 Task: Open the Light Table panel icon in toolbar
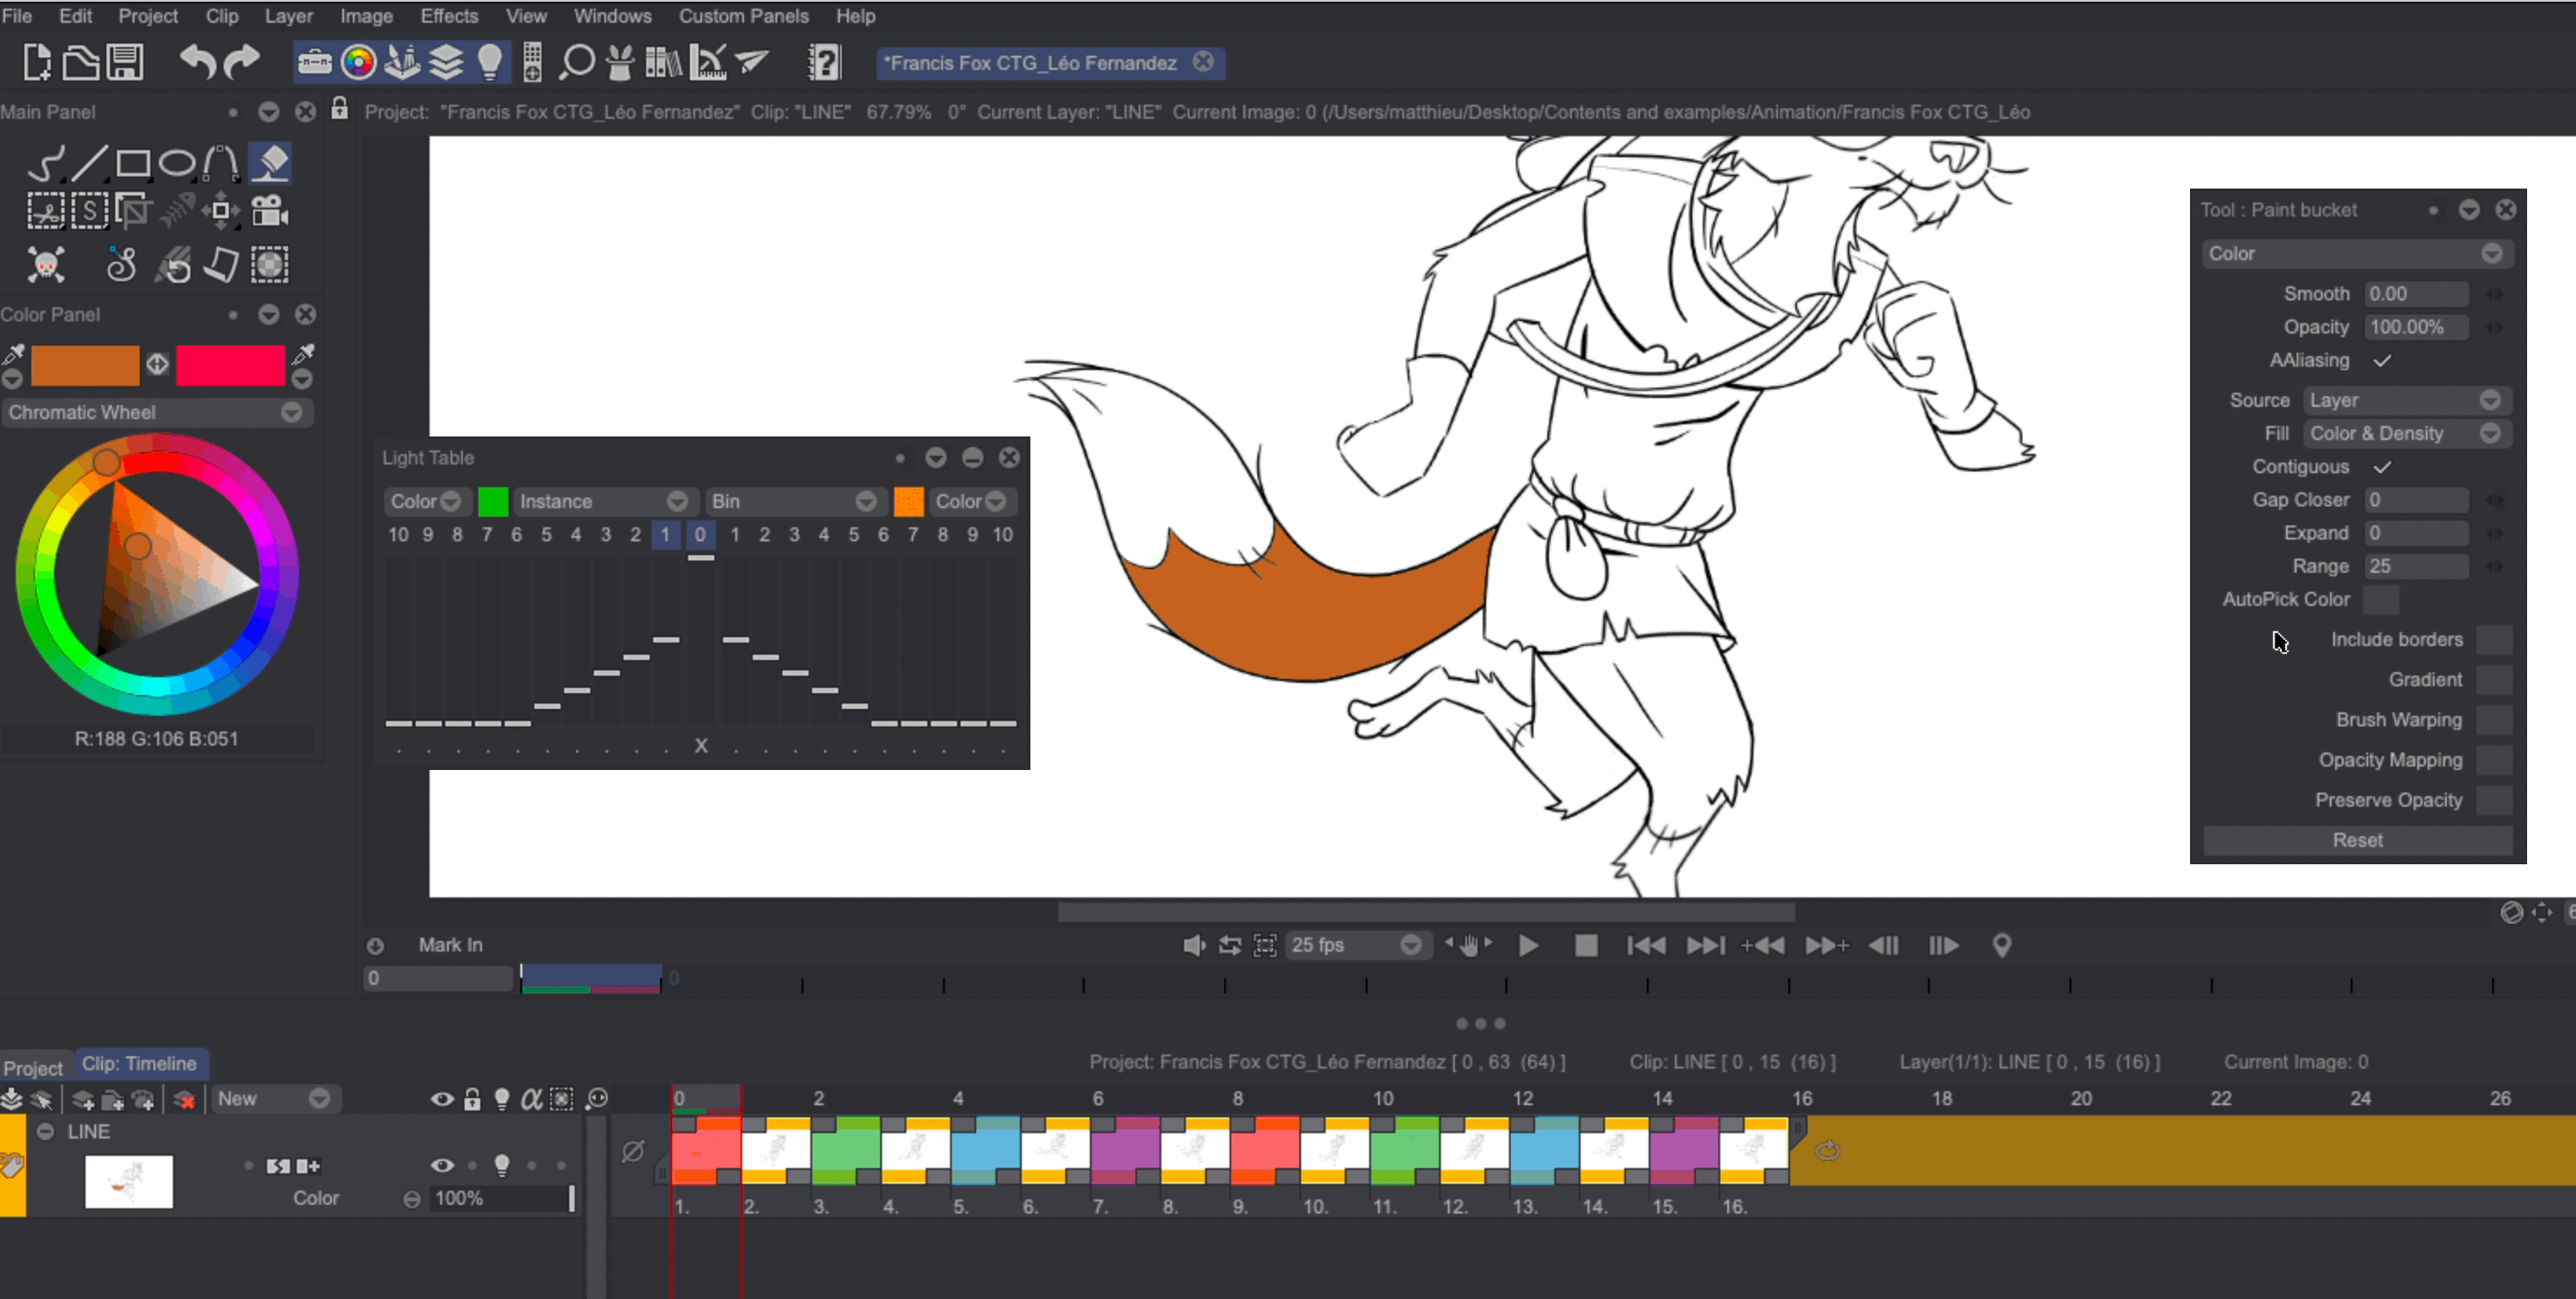(x=490, y=62)
